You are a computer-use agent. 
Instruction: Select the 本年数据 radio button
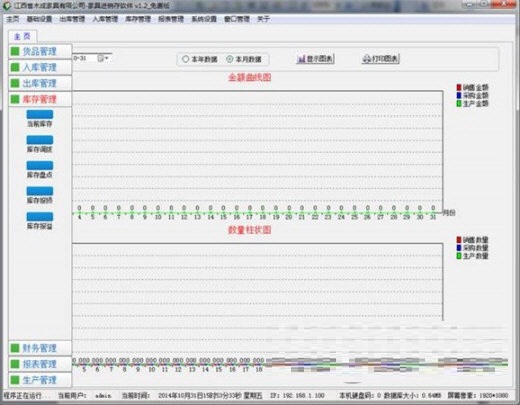[185, 59]
